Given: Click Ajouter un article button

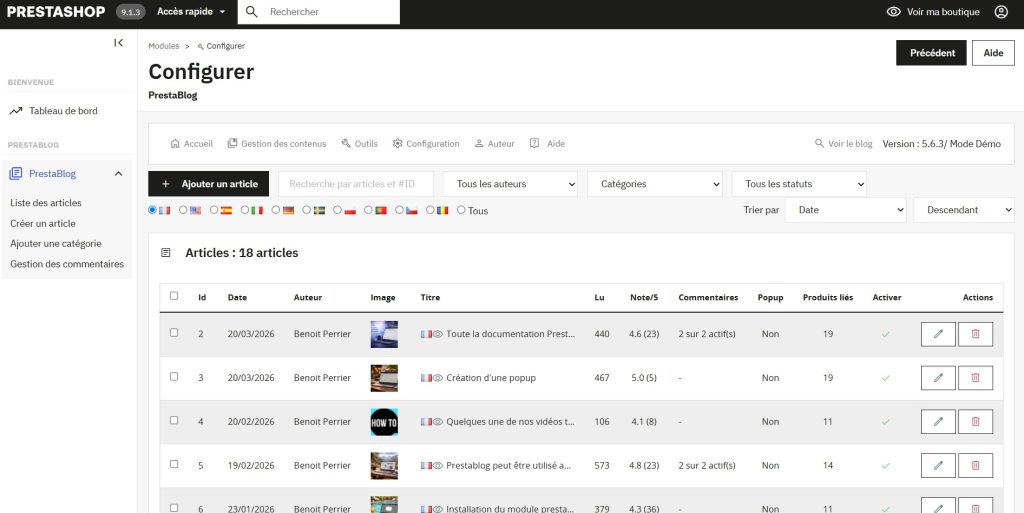Looking at the screenshot, I should 208,184.
